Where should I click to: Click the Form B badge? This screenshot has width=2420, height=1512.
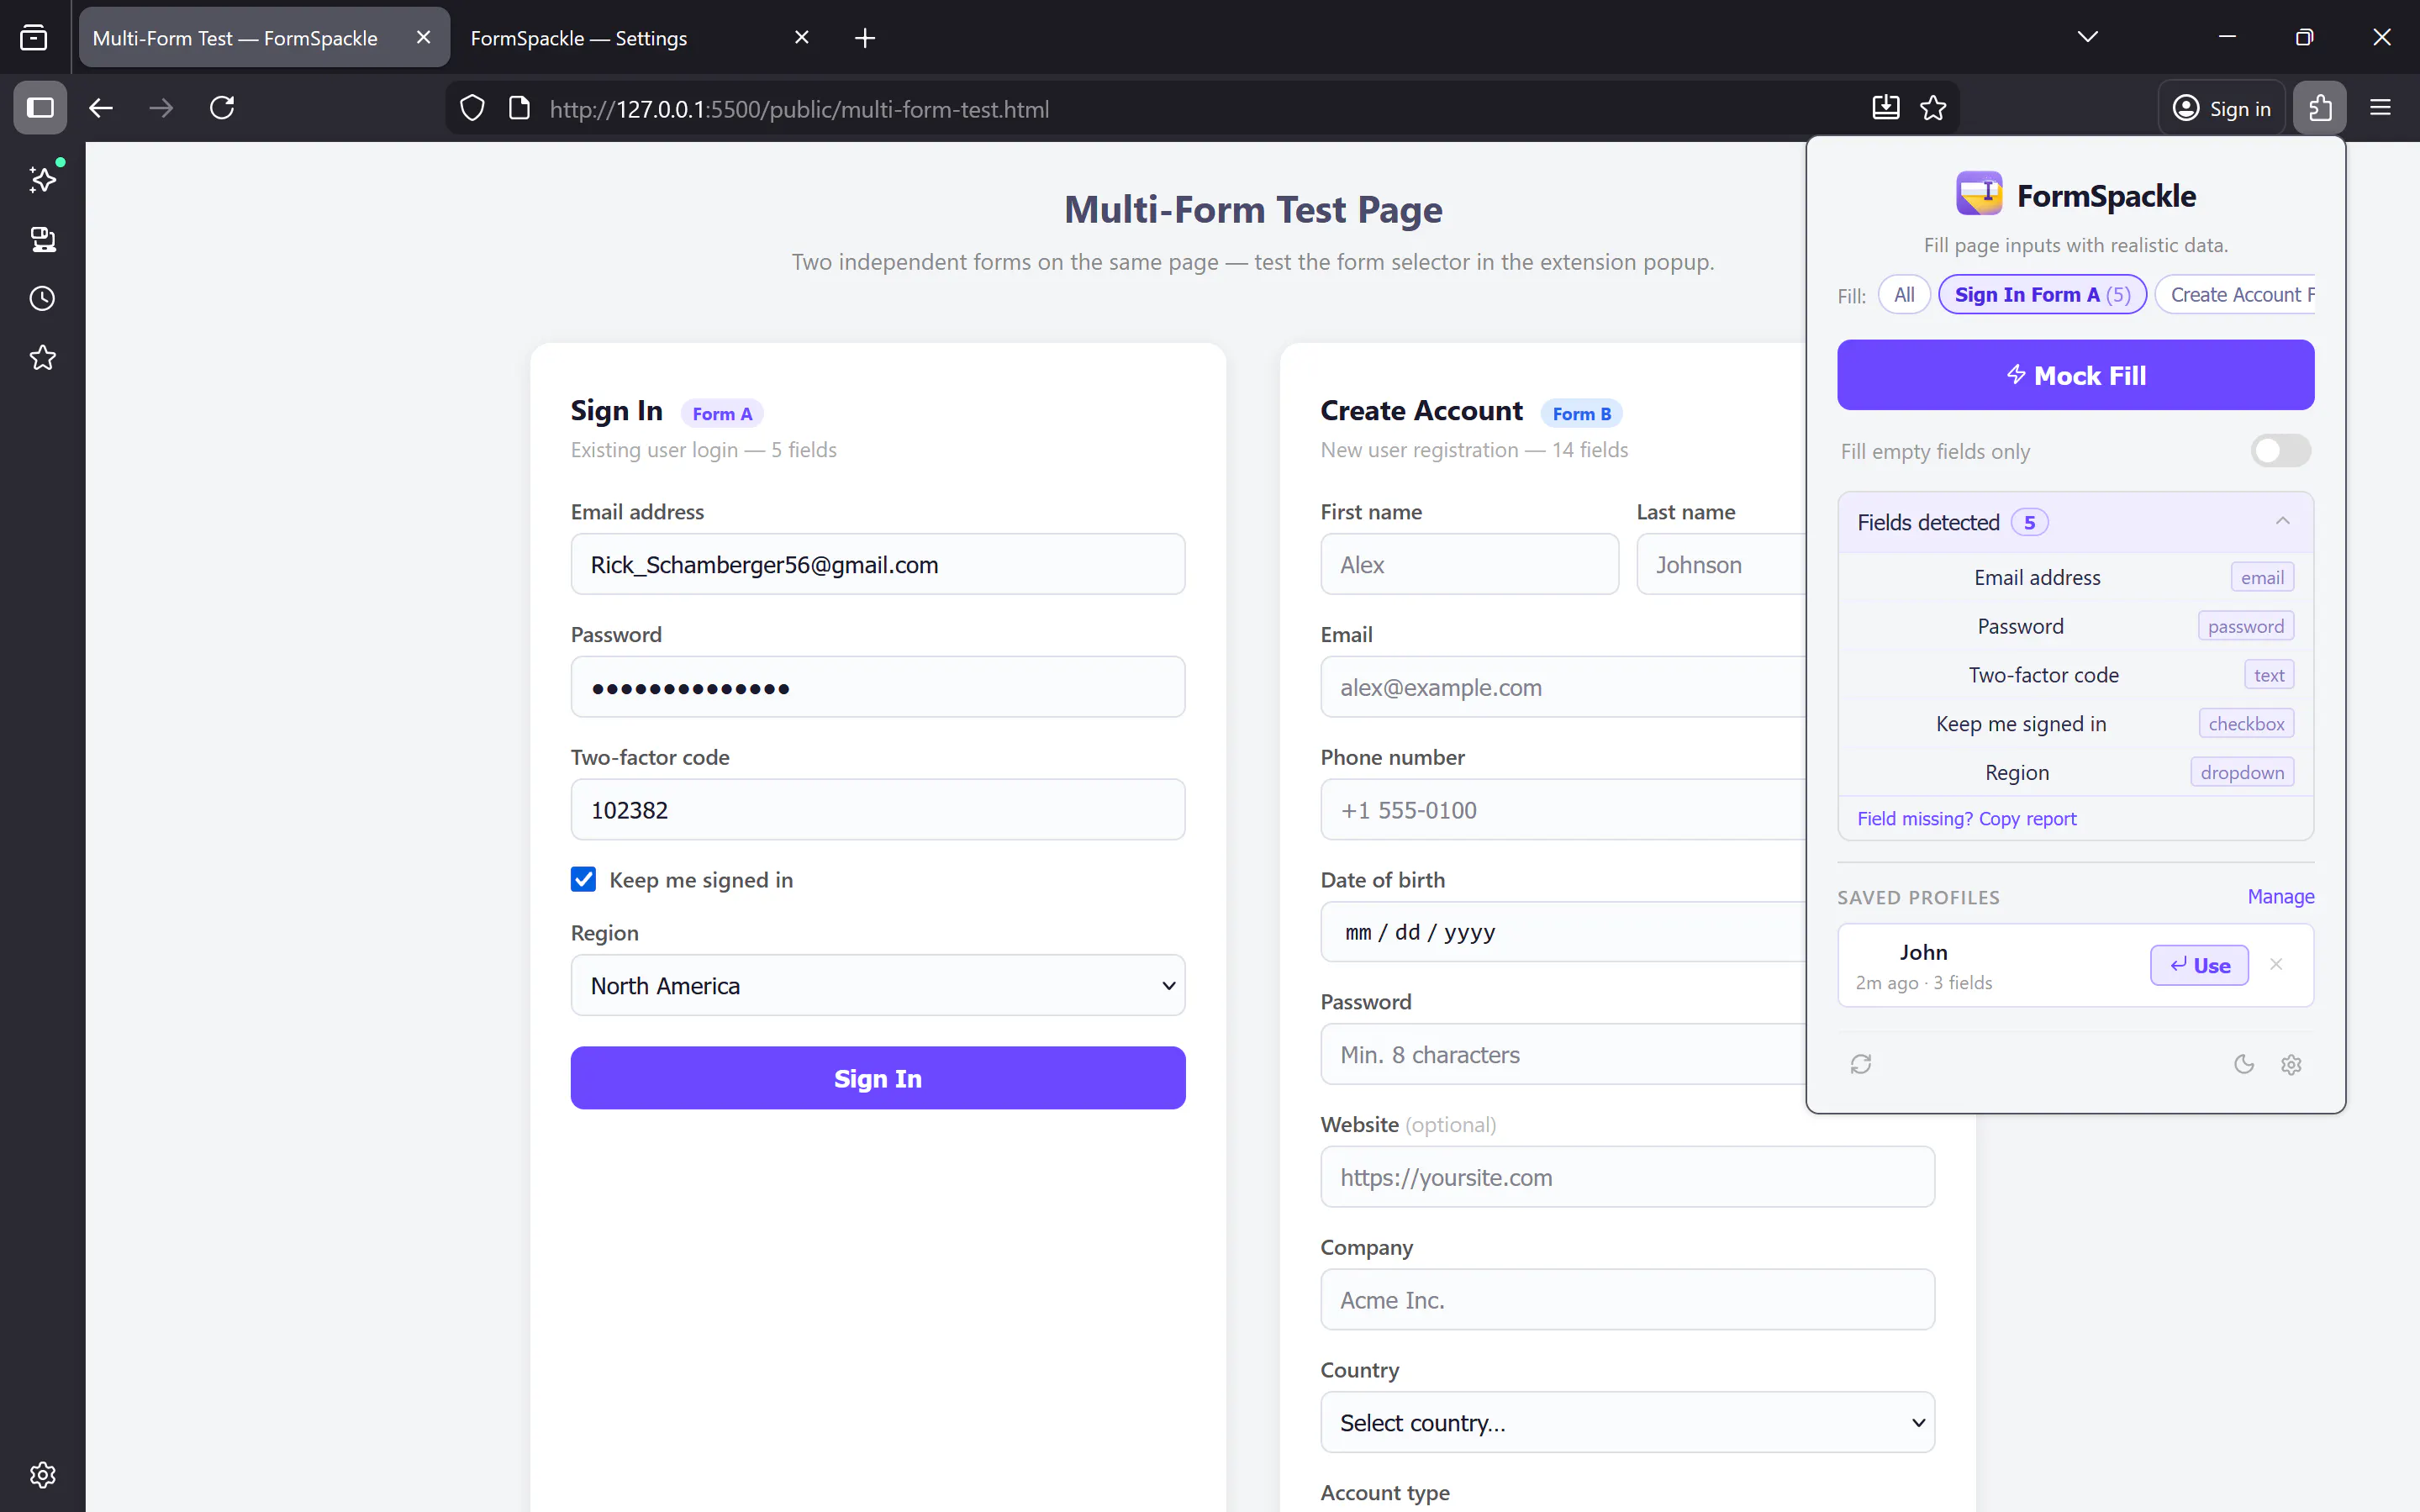1581,413
